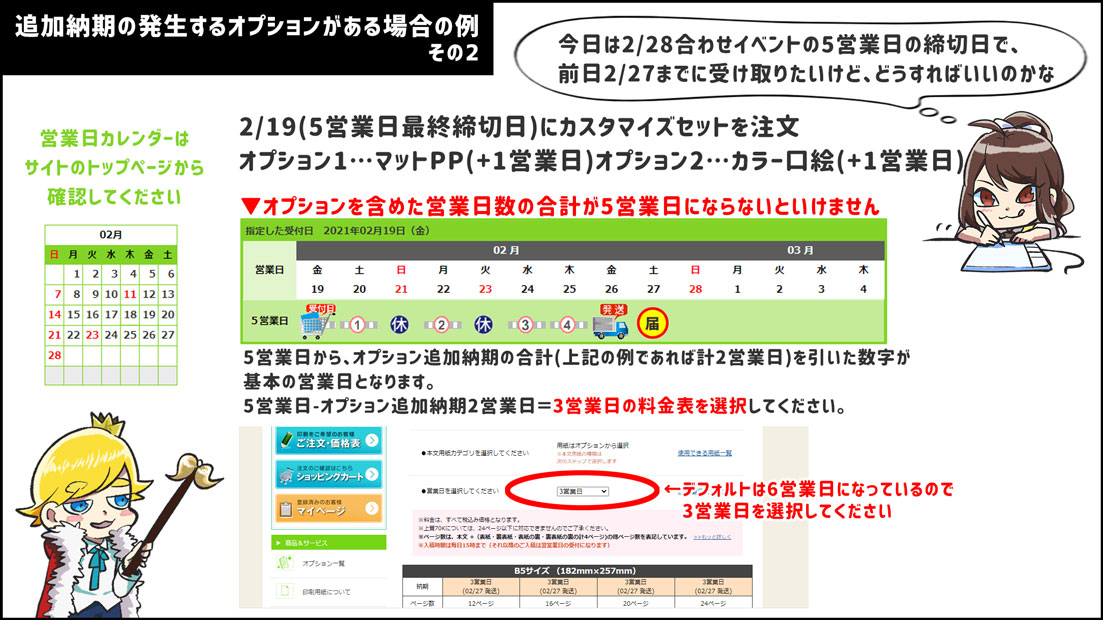Go to マイページ button

pyautogui.click(x=329, y=508)
